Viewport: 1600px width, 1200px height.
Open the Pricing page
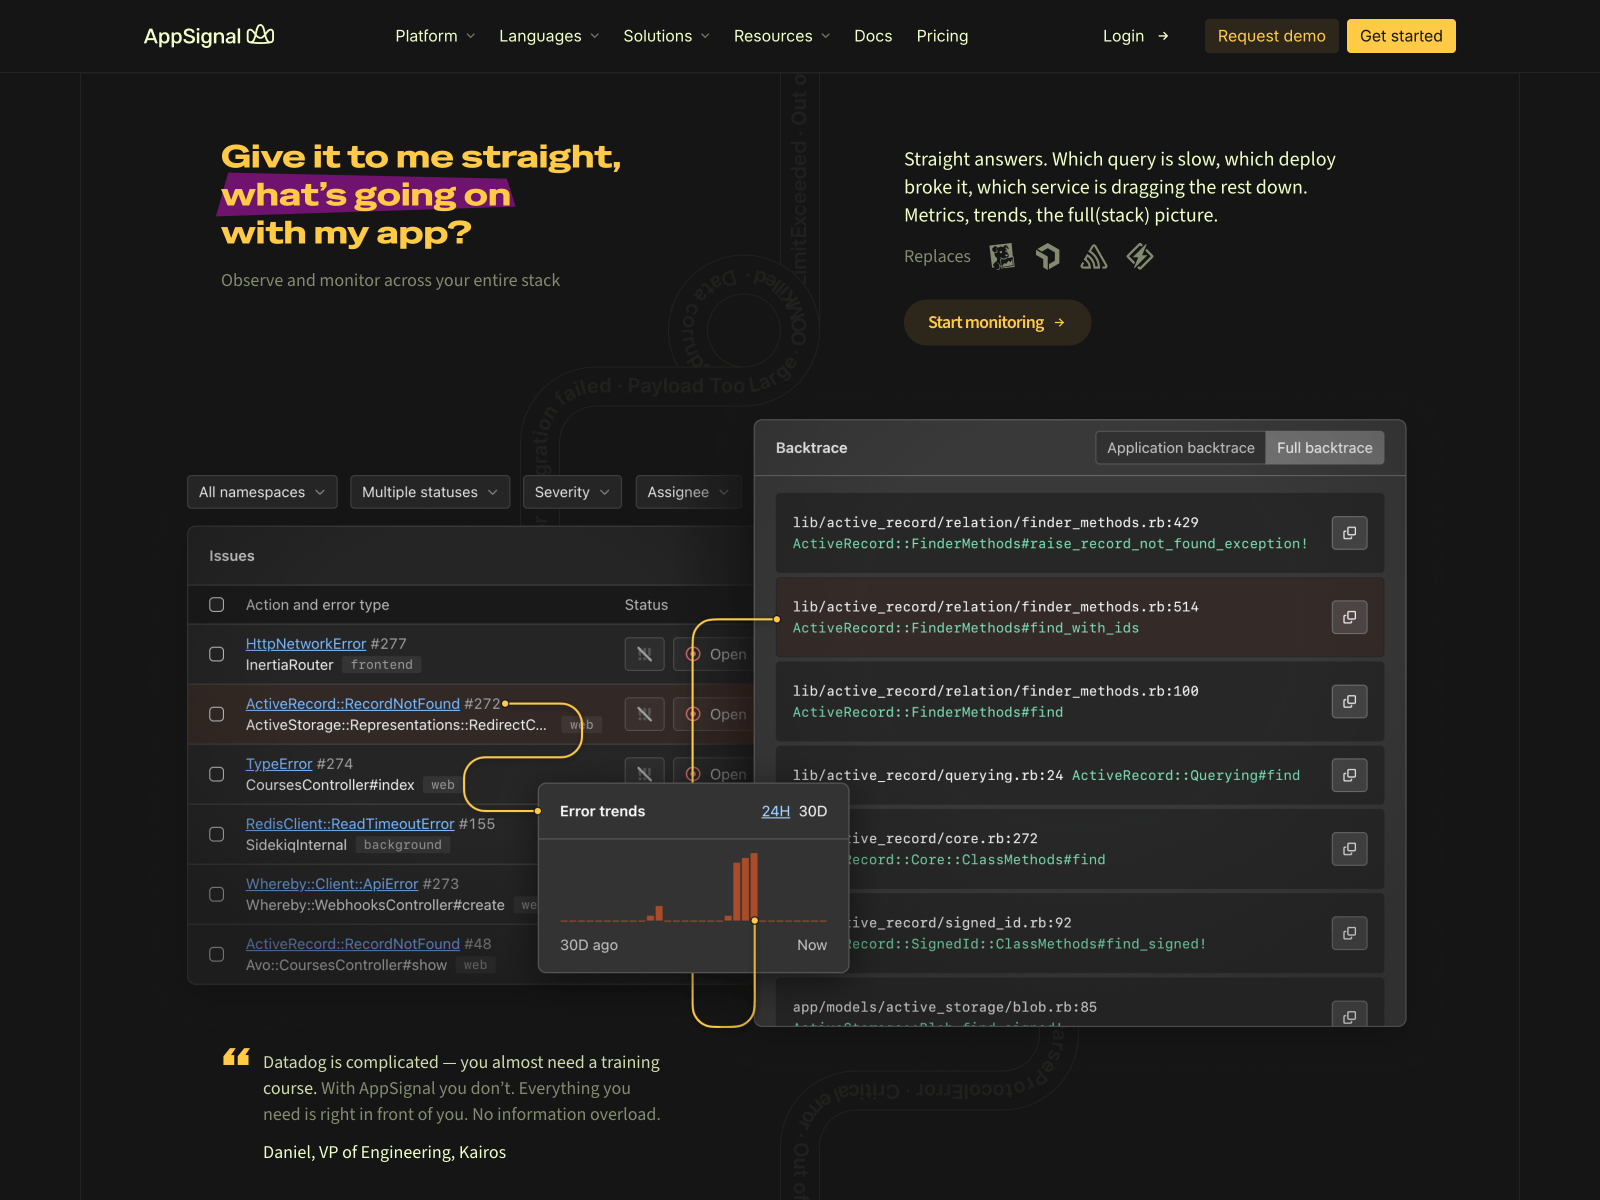click(x=942, y=36)
